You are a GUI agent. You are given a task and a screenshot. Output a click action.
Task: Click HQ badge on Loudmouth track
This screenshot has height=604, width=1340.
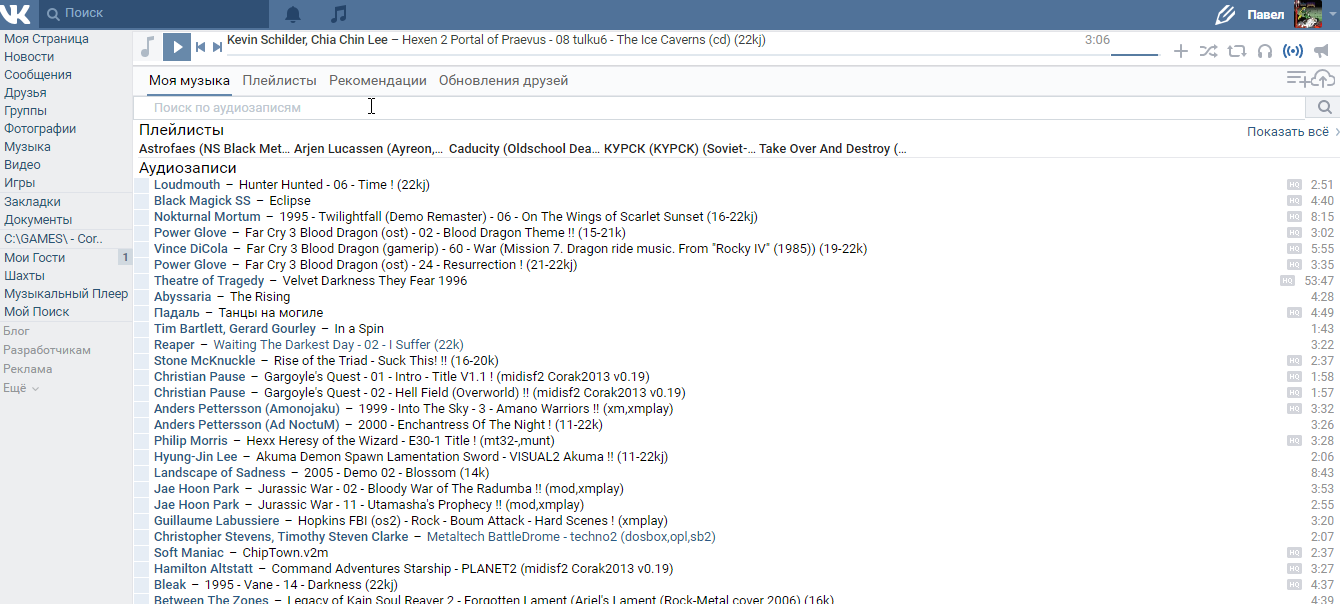[1295, 185]
